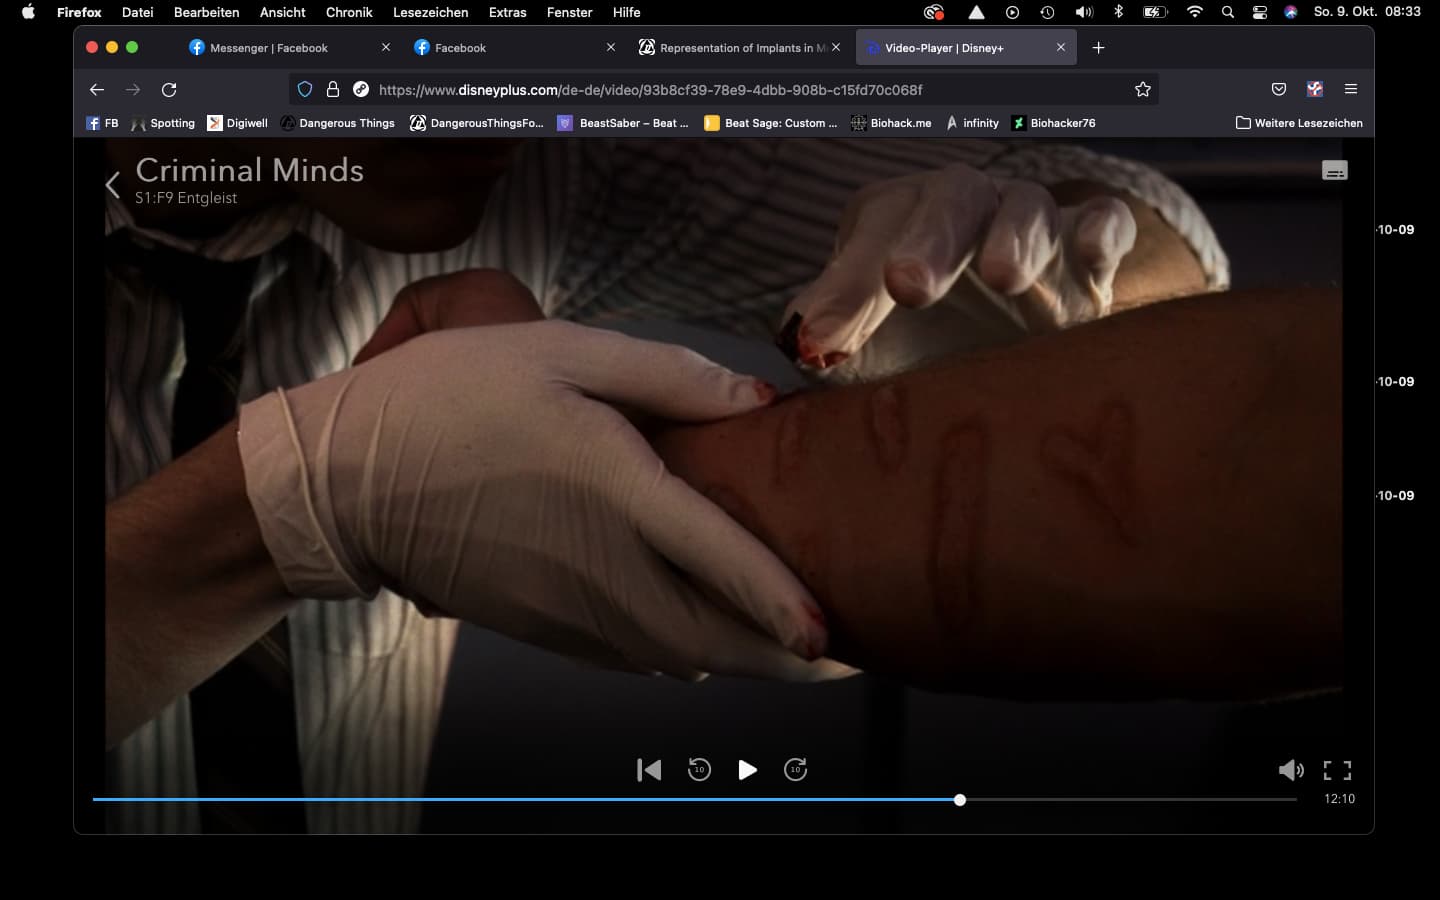Screen dimensions: 1440x900
Task: Go back using the arrow beside Criminal Minds
Action: tap(113, 185)
